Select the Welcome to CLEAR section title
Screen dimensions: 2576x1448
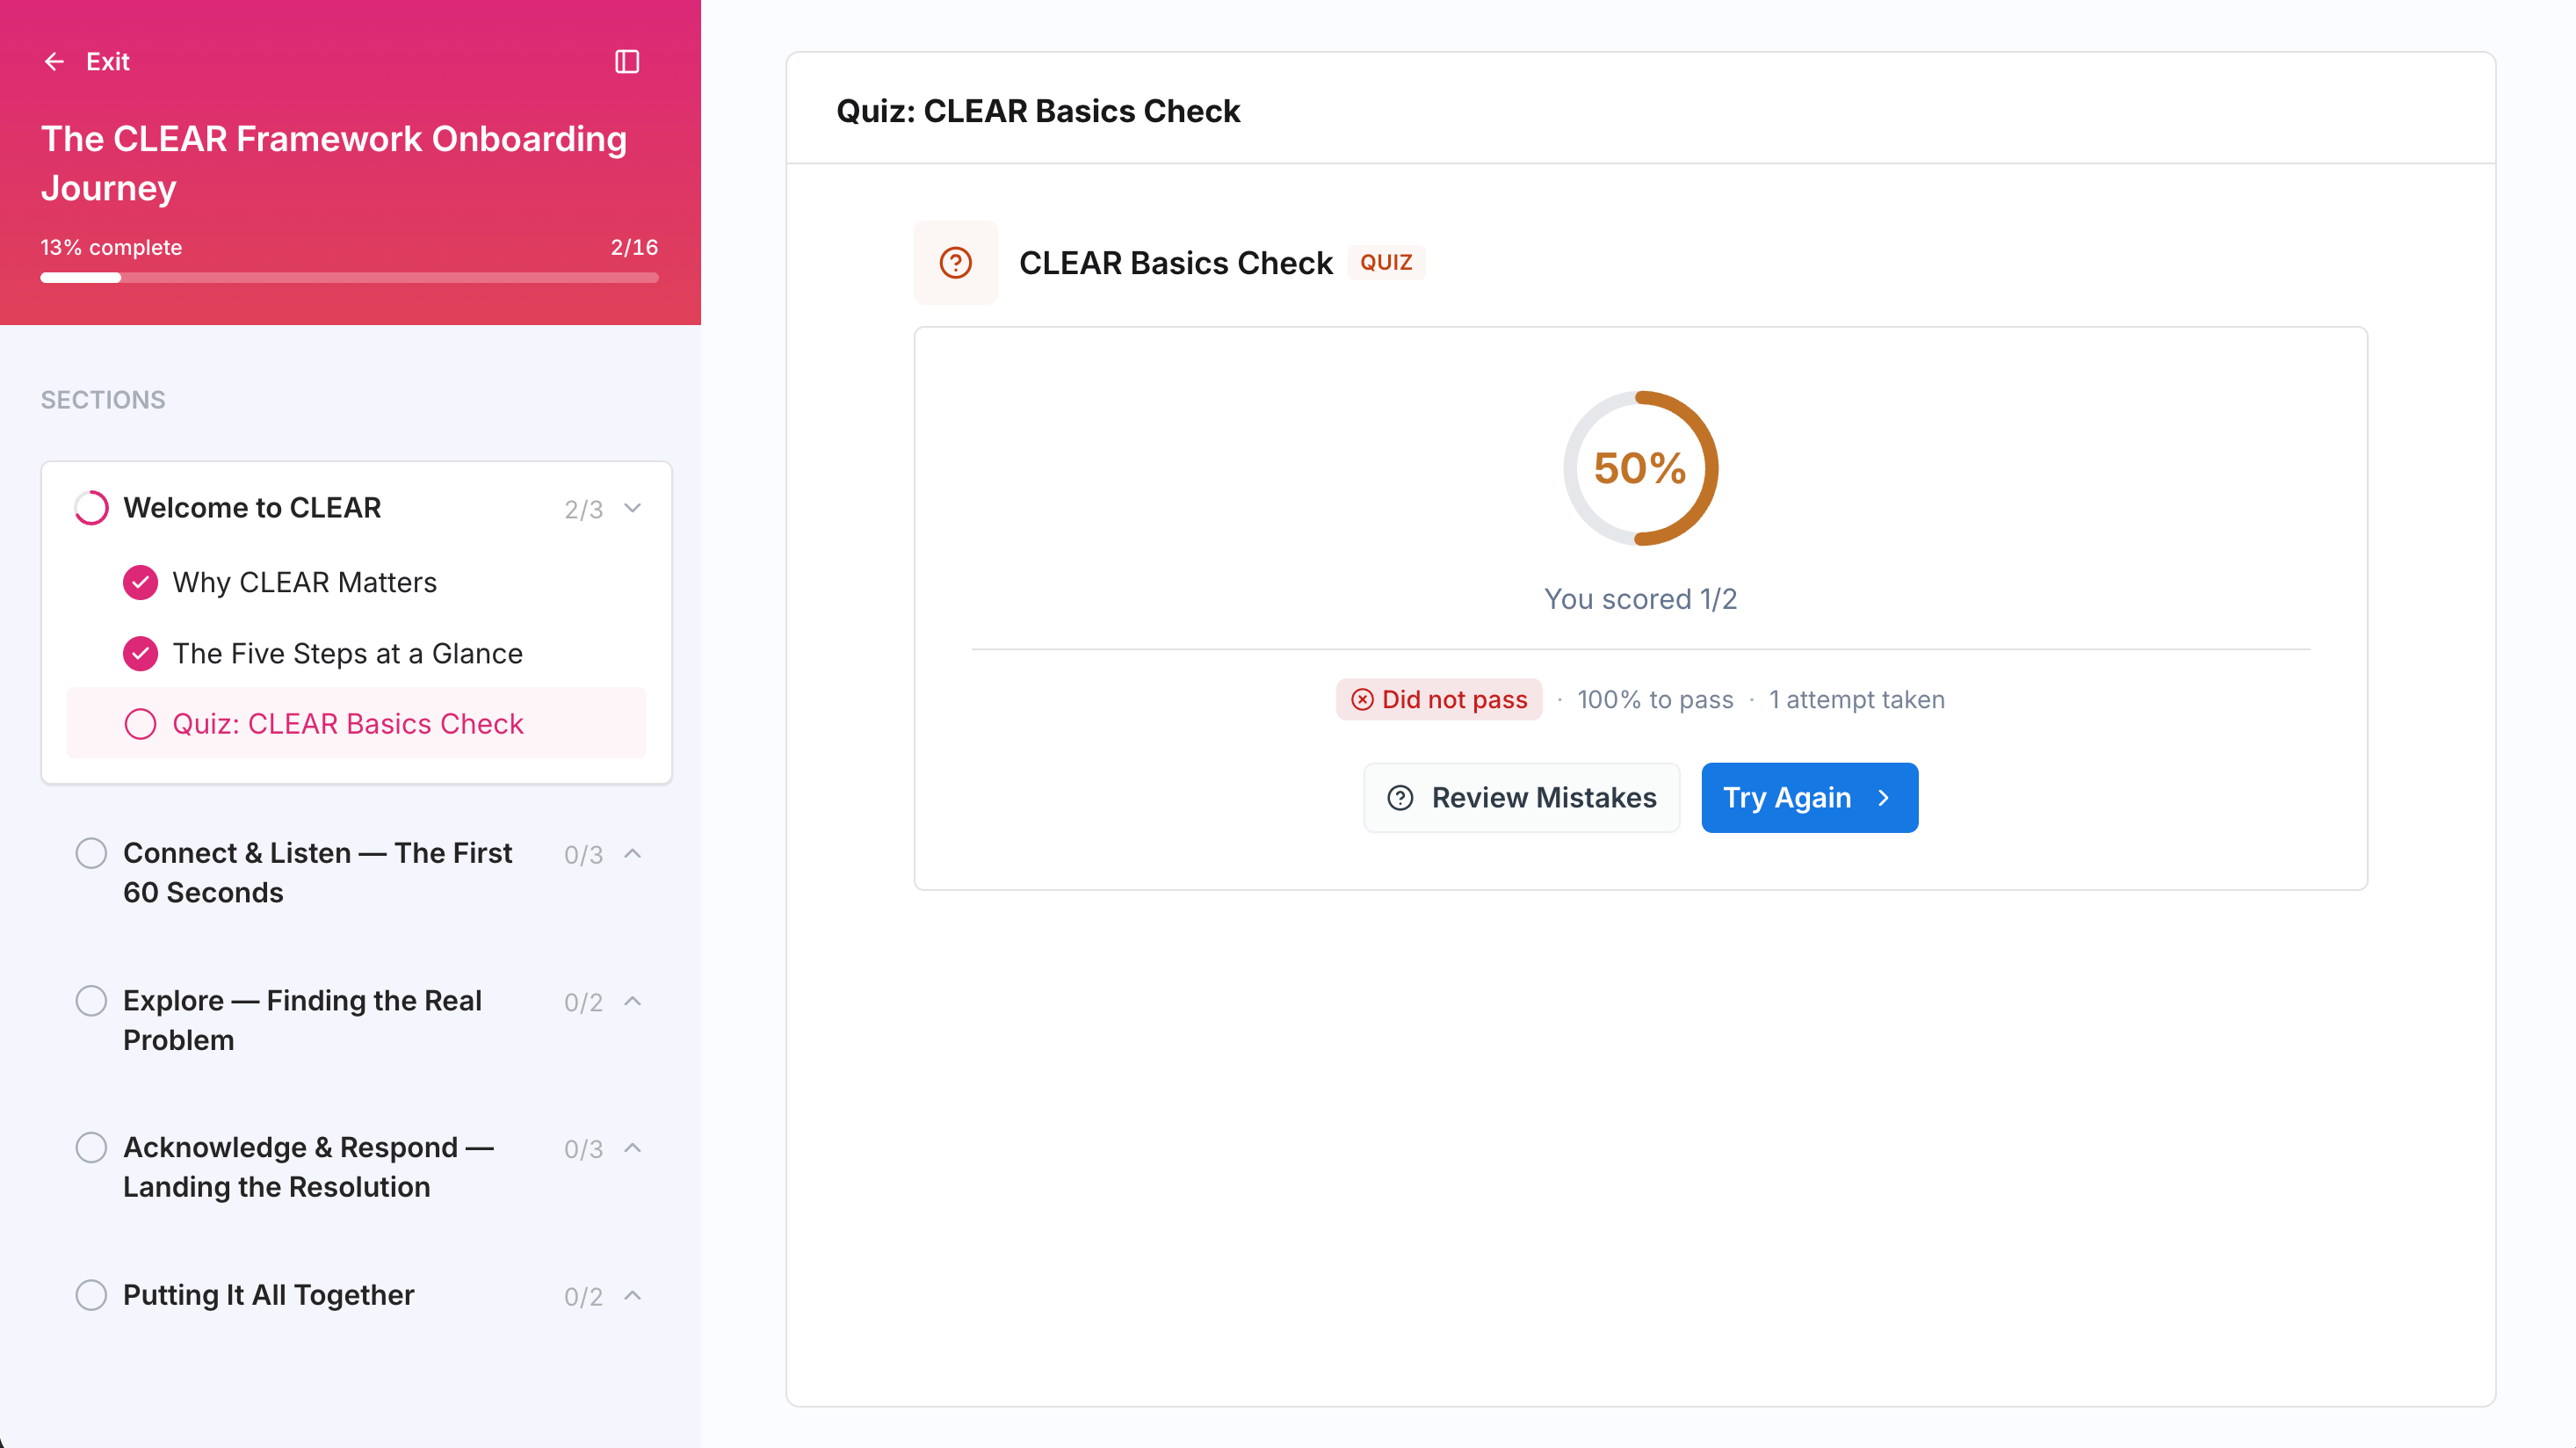click(x=252, y=508)
